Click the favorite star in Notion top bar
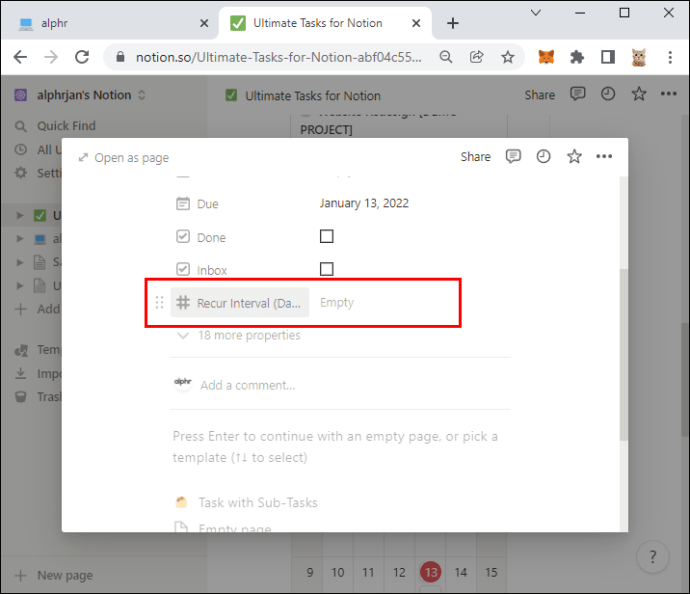 [639, 94]
